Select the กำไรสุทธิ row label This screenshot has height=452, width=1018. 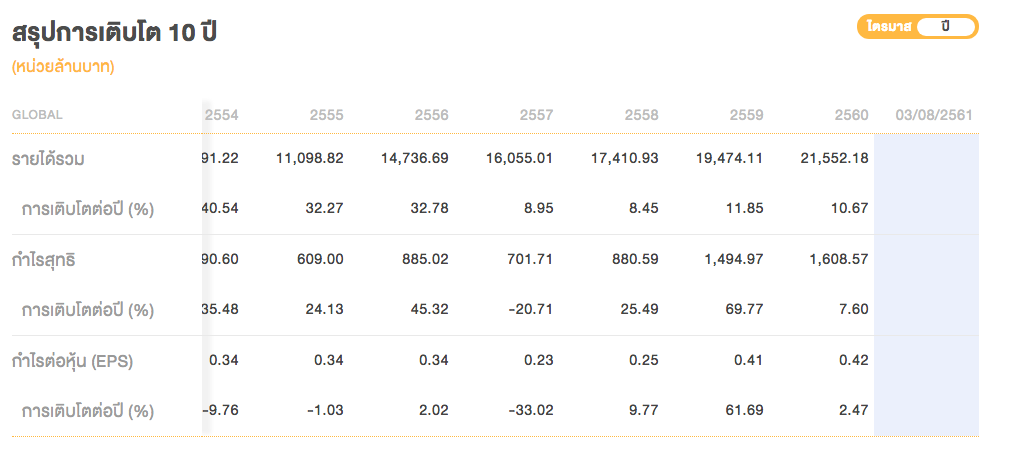44,260
